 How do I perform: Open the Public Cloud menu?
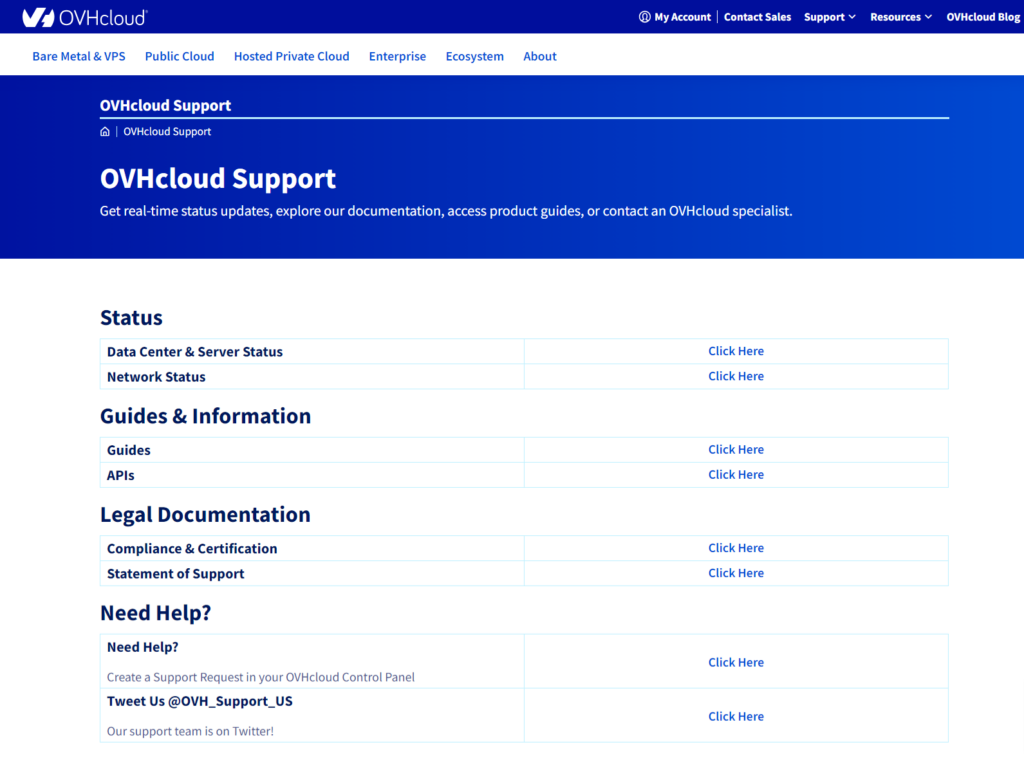tap(179, 56)
